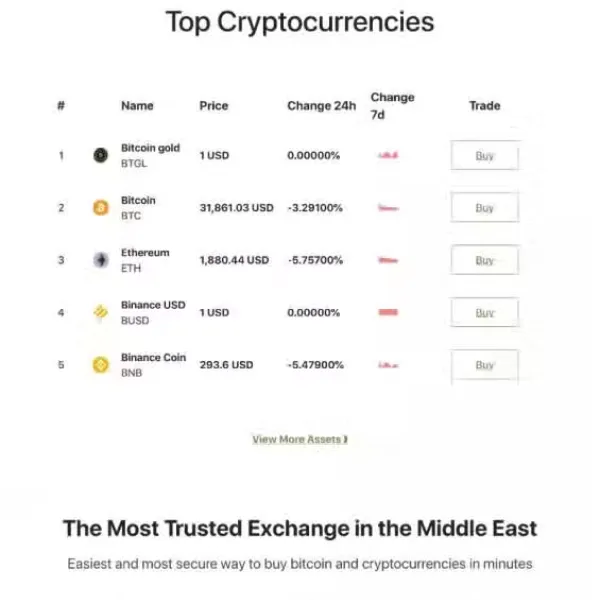
Task: Sort by Change 24h column header
Action: 321,106
